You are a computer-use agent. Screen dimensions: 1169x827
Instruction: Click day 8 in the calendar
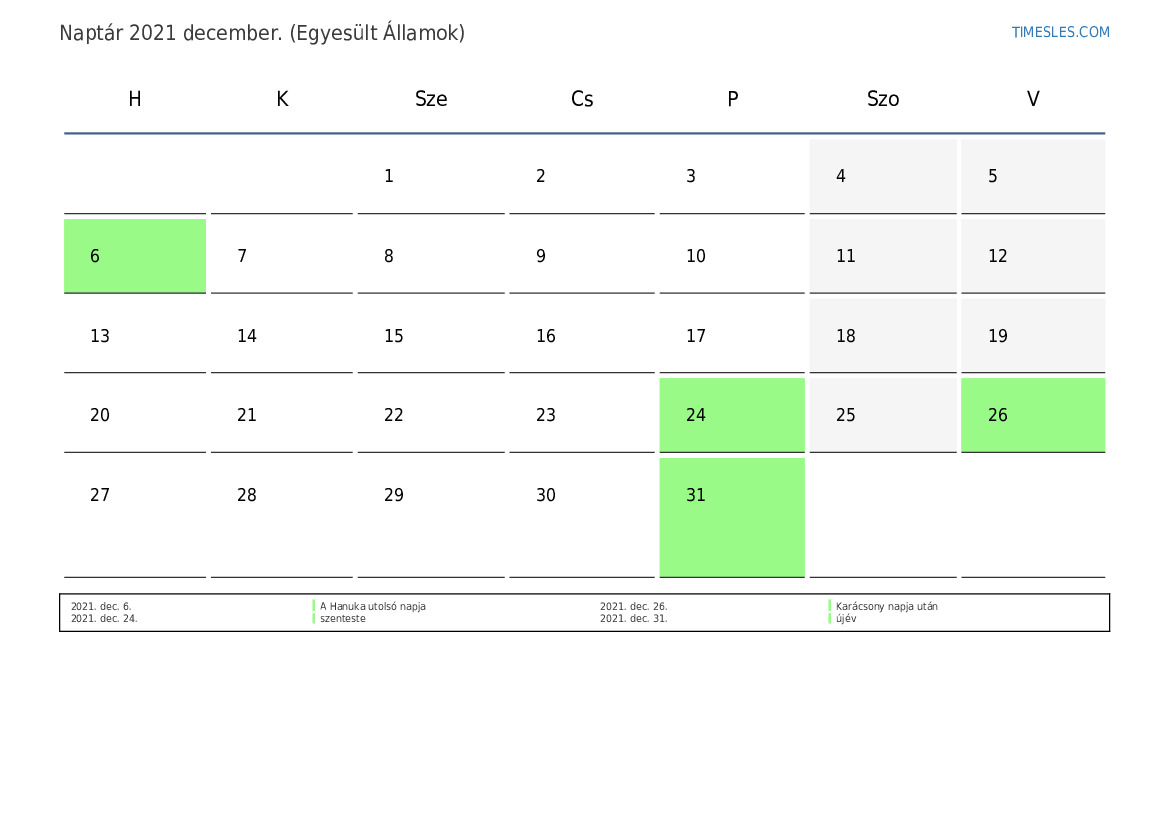pyautogui.click(x=431, y=256)
